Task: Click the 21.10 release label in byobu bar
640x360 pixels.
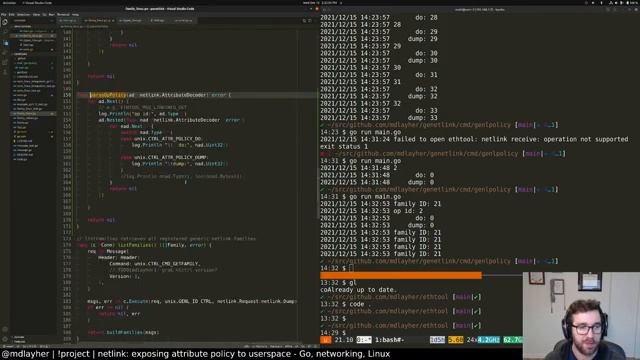Action: point(344,340)
